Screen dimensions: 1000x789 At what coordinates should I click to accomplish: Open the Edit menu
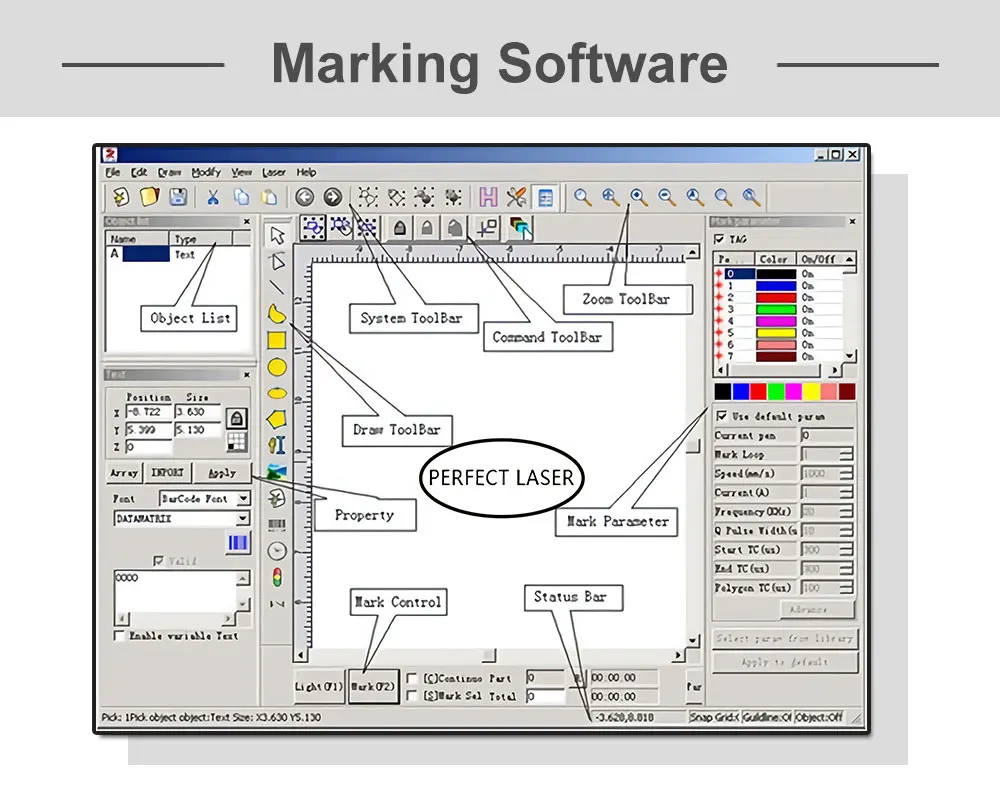(x=139, y=172)
